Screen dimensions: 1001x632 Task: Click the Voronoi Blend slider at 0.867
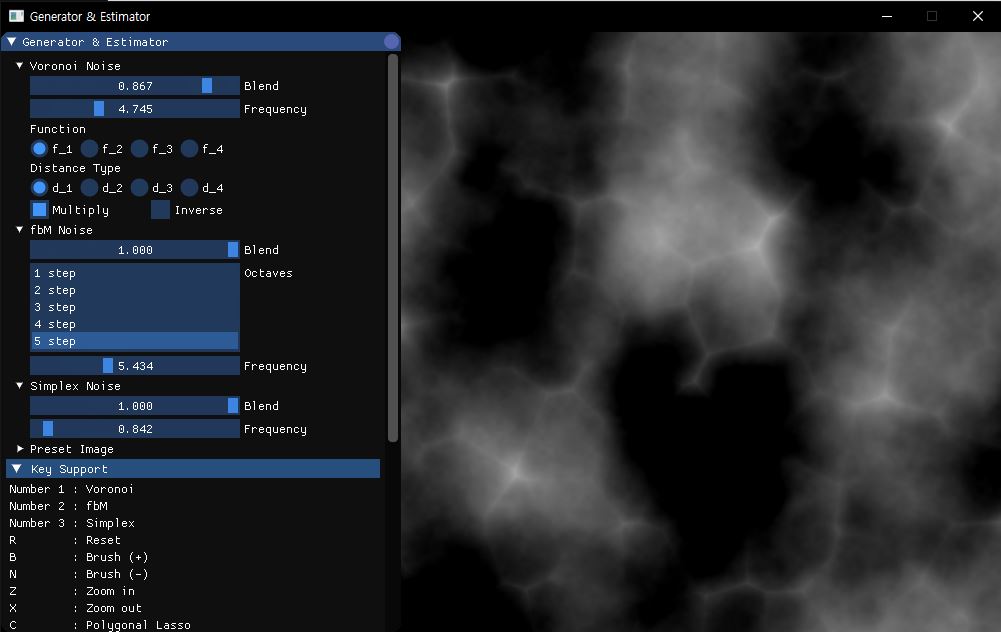pyautogui.click(x=135, y=86)
